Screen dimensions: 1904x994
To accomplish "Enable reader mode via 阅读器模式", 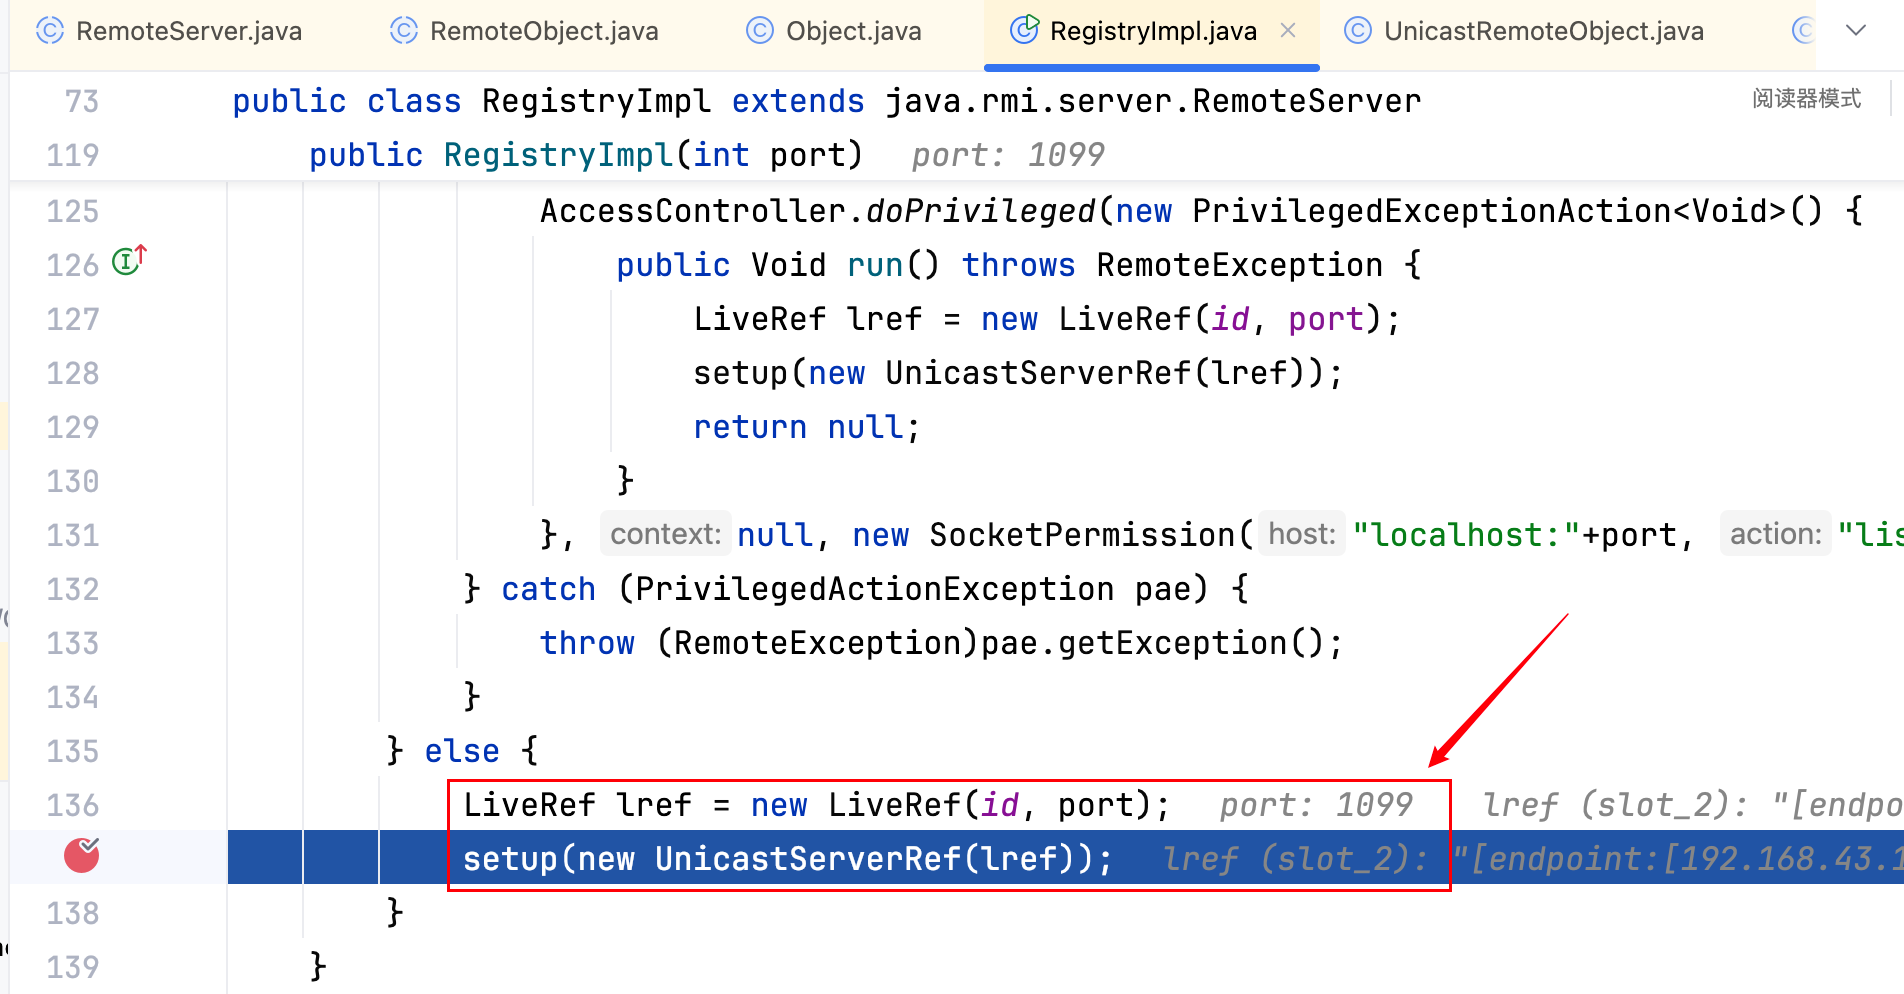I will point(1806,99).
